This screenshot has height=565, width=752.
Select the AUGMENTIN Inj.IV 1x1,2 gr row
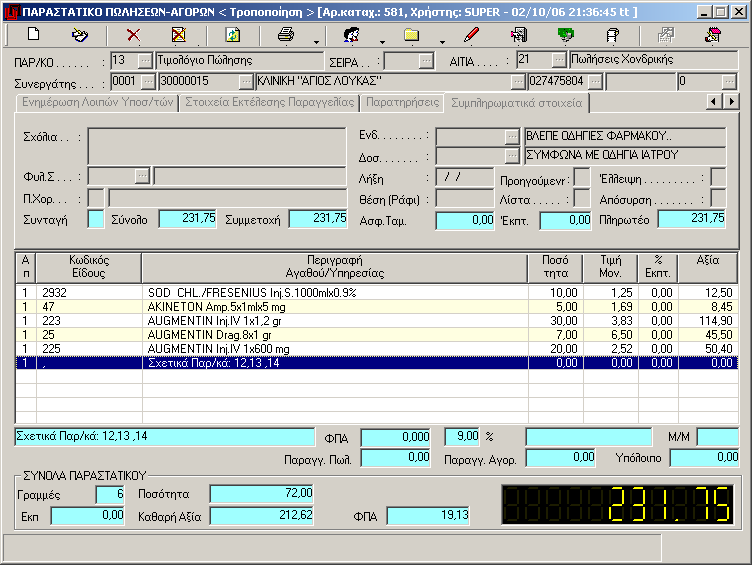[x=376, y=320]
